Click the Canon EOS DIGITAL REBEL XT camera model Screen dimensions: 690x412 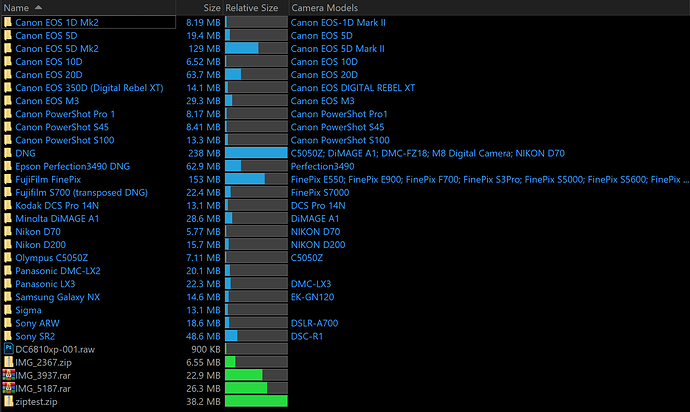click(352, 88)
